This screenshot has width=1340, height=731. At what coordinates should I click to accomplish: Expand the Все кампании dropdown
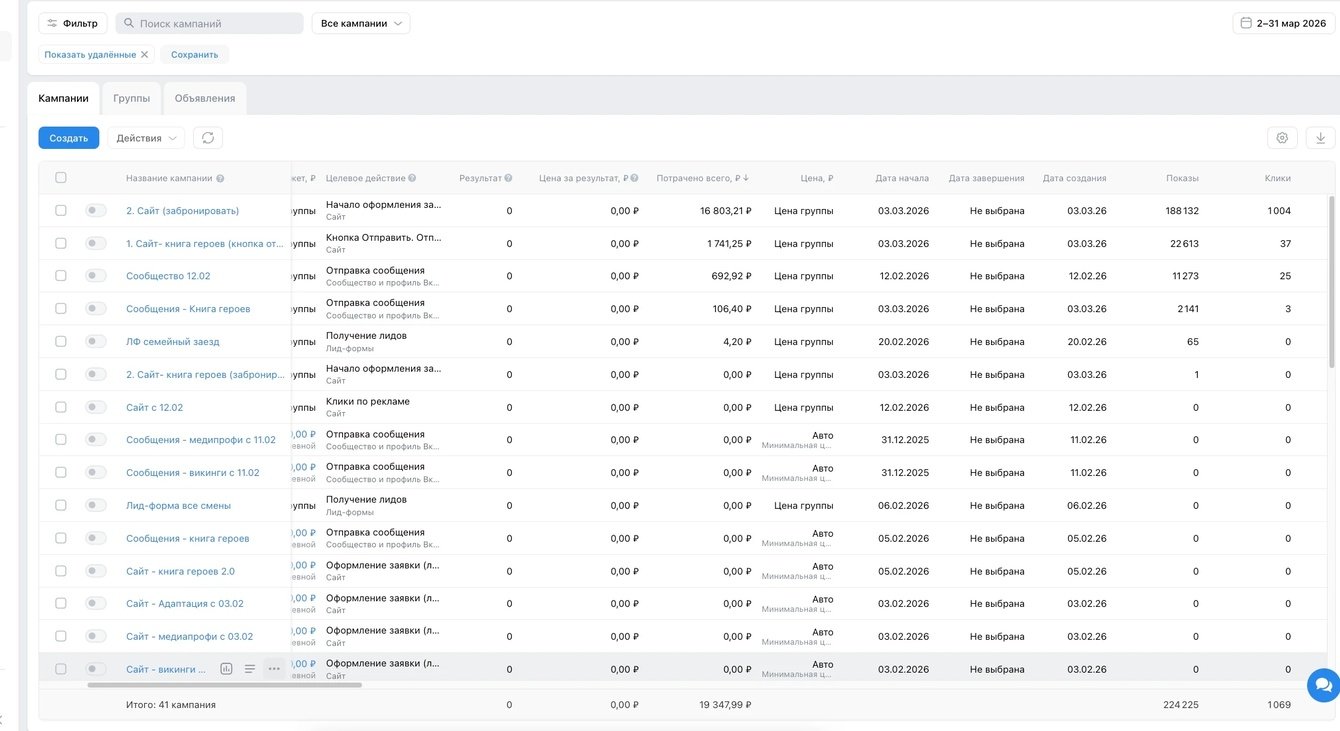point(361,23)
